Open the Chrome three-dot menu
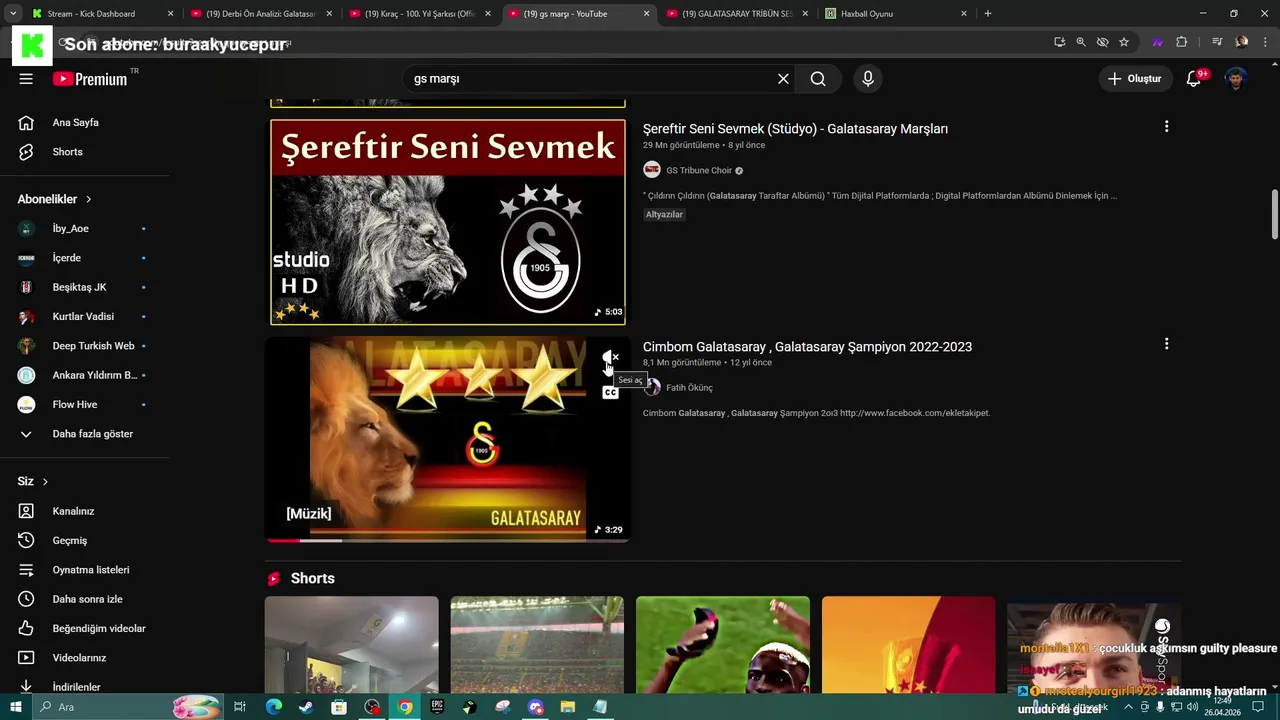1280x720 pixels. (x=1265, y=42)
